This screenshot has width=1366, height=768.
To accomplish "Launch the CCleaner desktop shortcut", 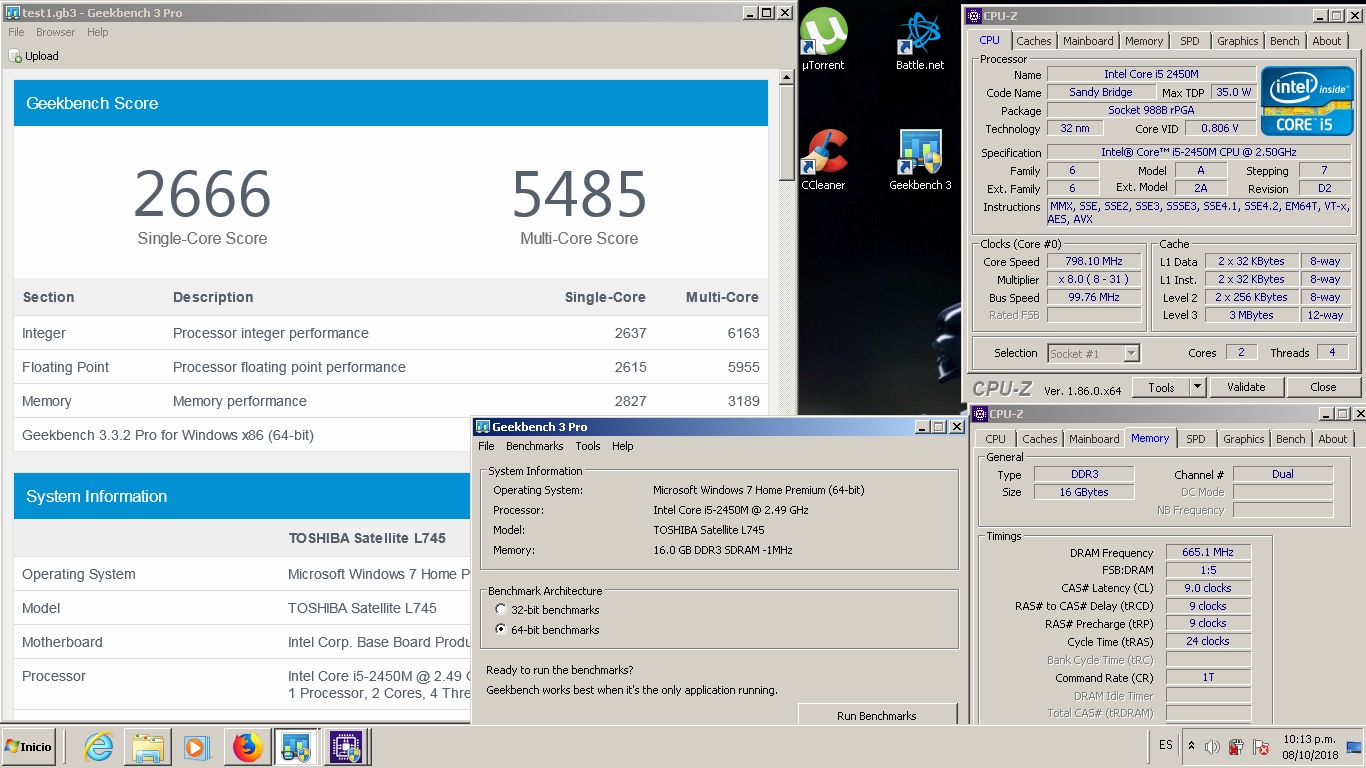I will [x=823, y=160].
